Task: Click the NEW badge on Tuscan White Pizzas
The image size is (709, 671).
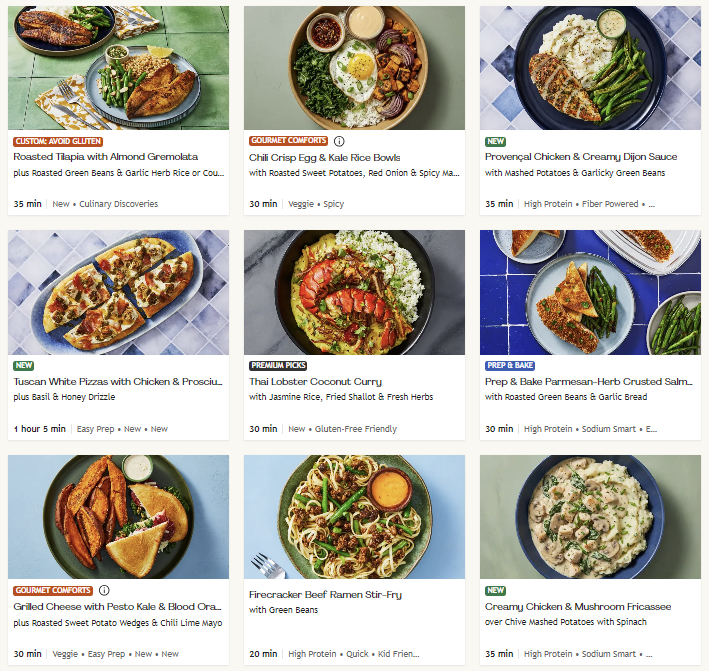Action: (24, 365)
